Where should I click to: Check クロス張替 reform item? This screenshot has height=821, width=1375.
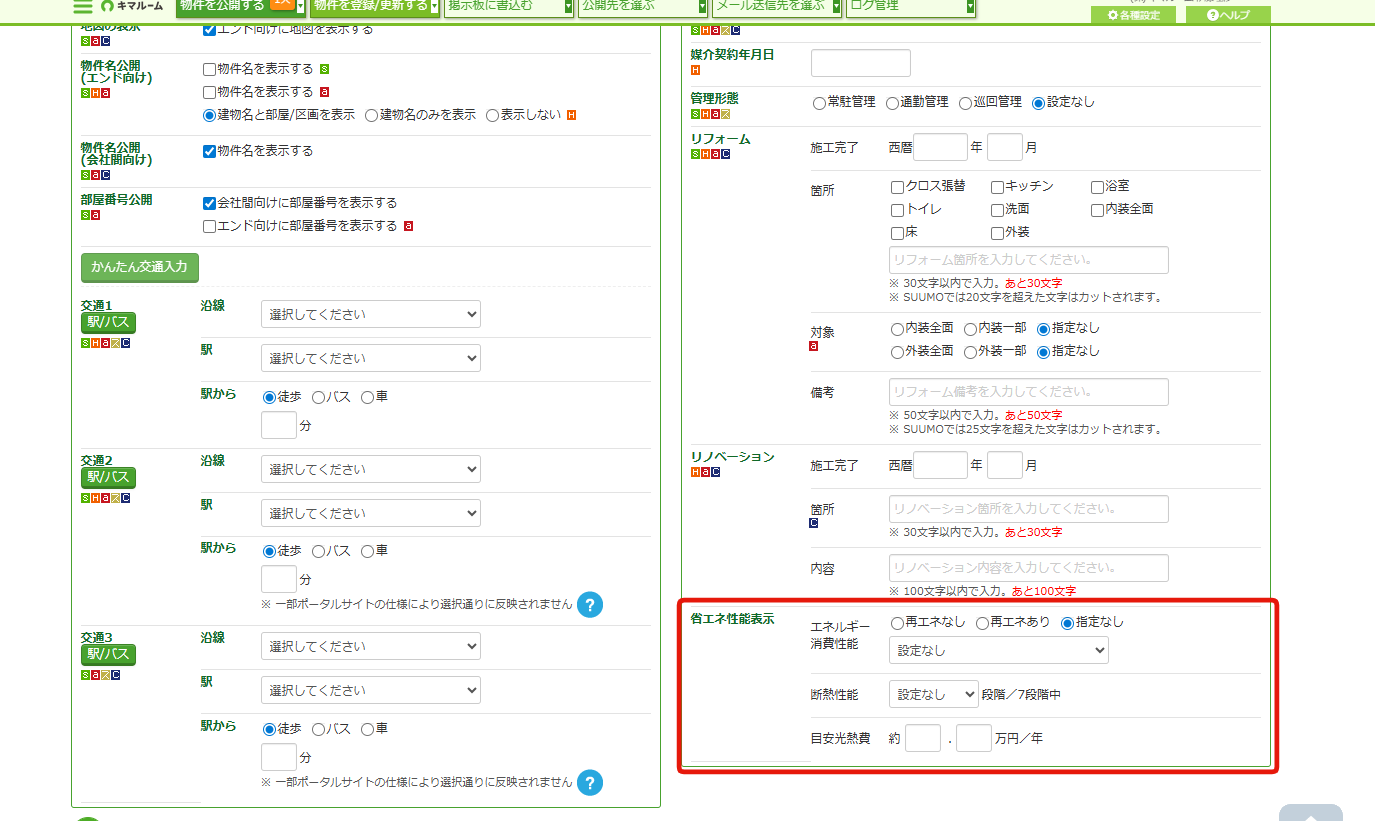897,187
